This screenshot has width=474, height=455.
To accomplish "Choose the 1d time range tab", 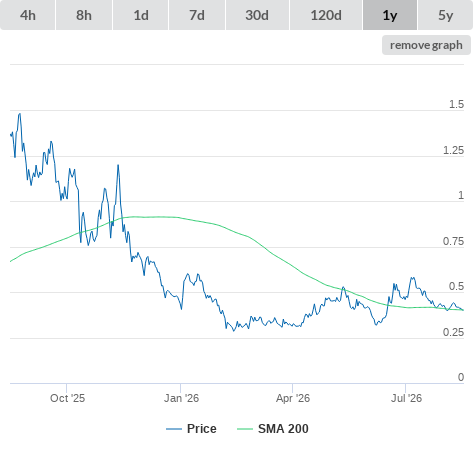I will [x=141, y=15].
